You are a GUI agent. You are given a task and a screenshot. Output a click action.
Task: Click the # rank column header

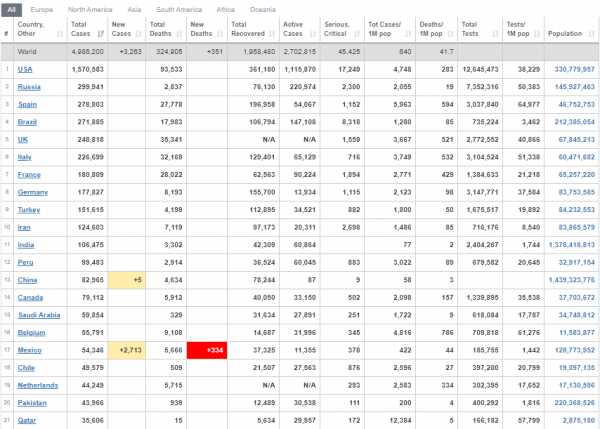point(6,34)
